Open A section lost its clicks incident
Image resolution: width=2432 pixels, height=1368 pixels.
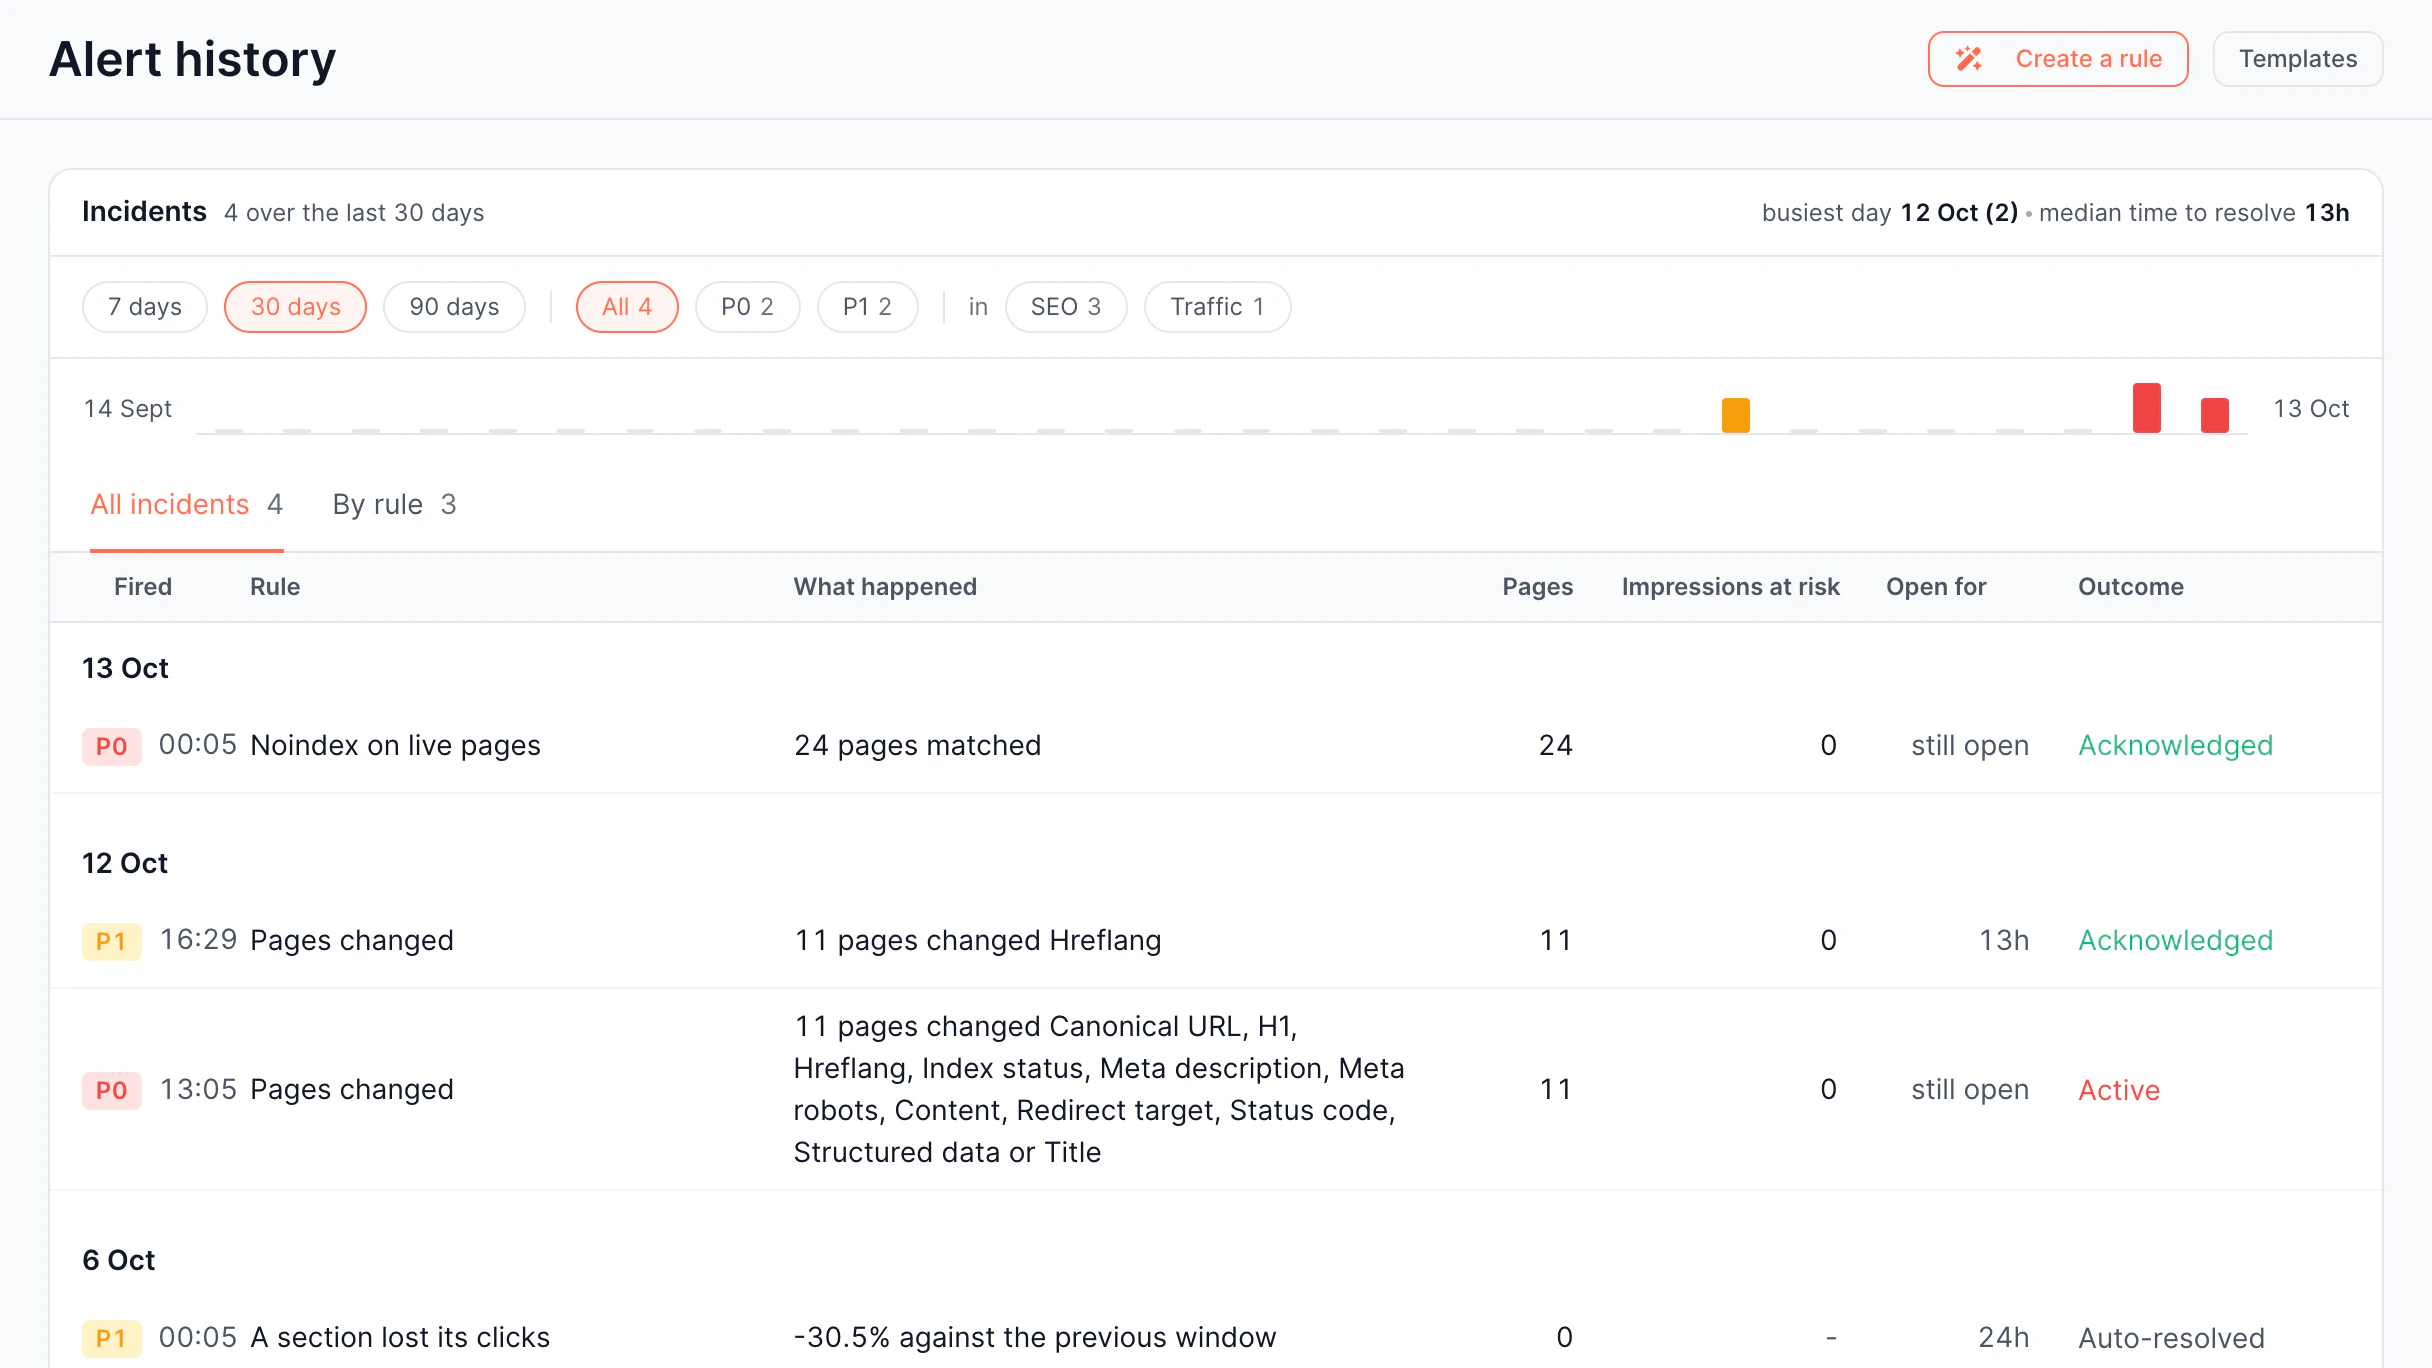(x=400, y=1338)
